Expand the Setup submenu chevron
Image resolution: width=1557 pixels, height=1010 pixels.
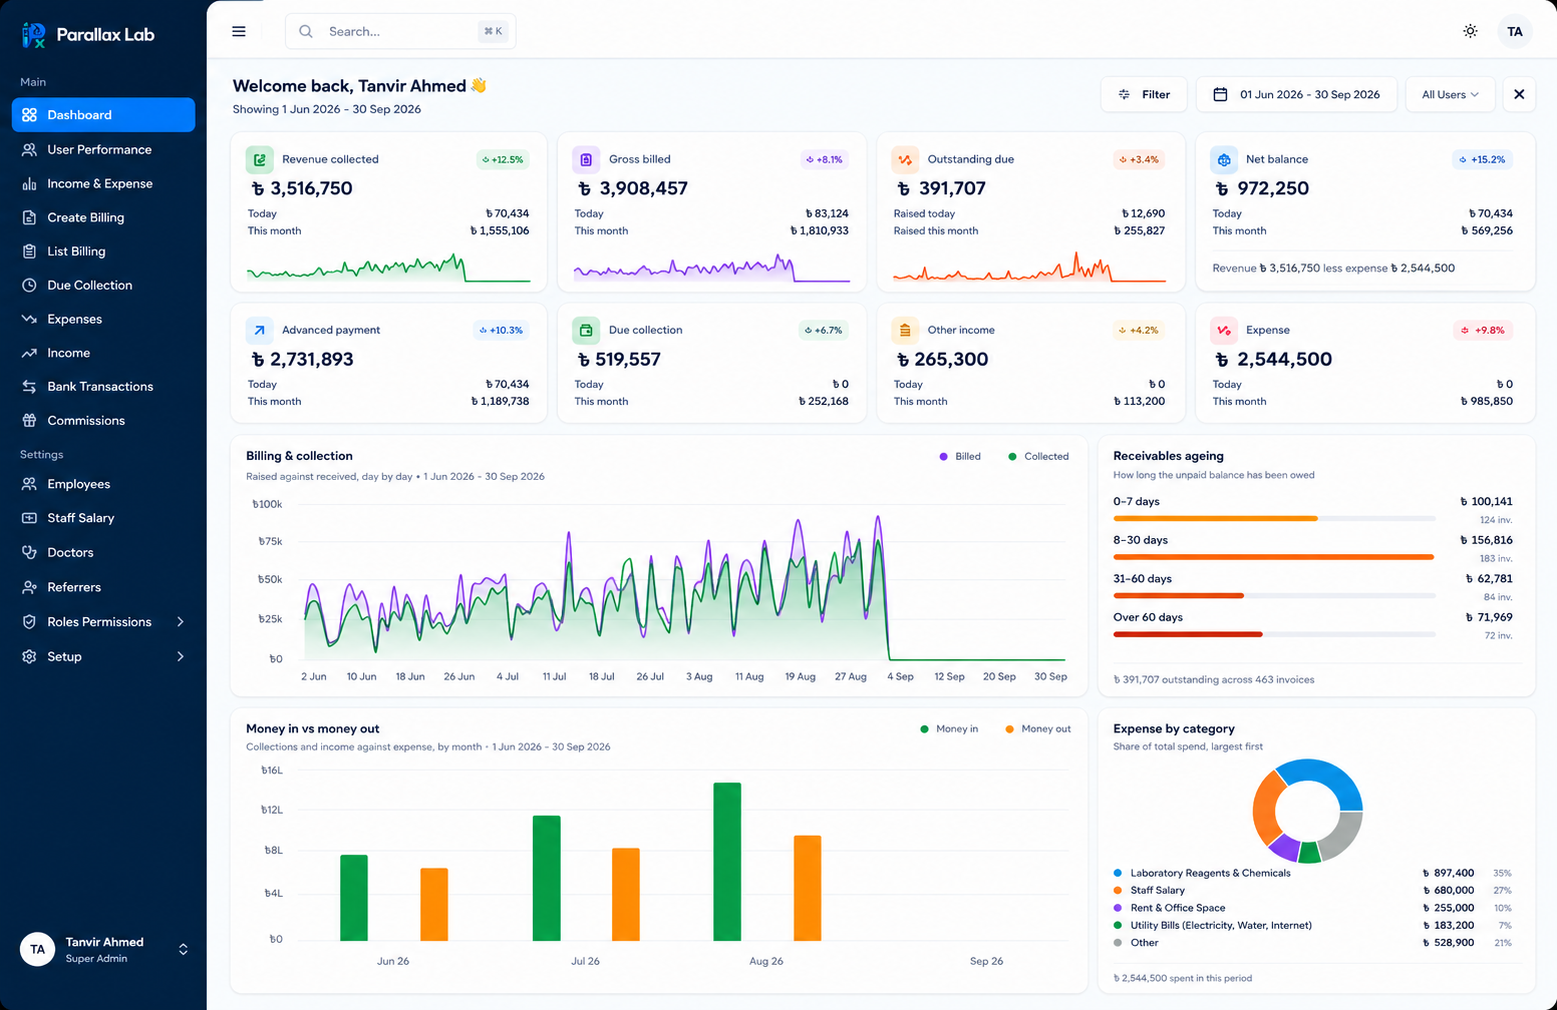[x=180, y=657]
